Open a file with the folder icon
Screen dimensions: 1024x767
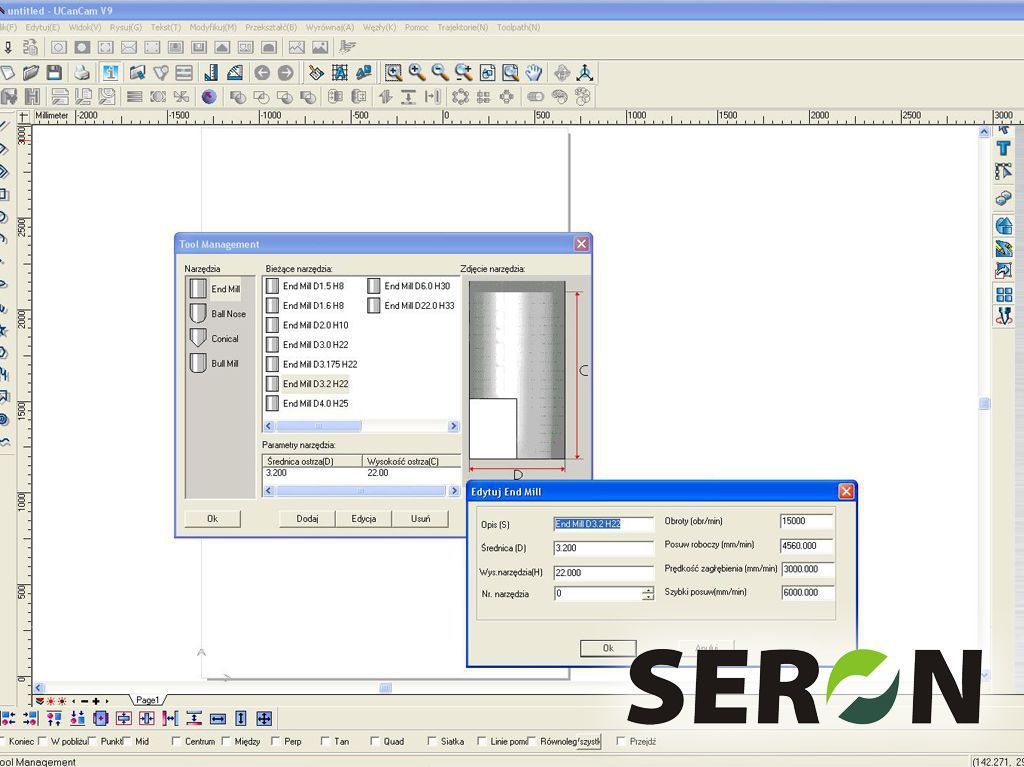click(x=29, y=72)
